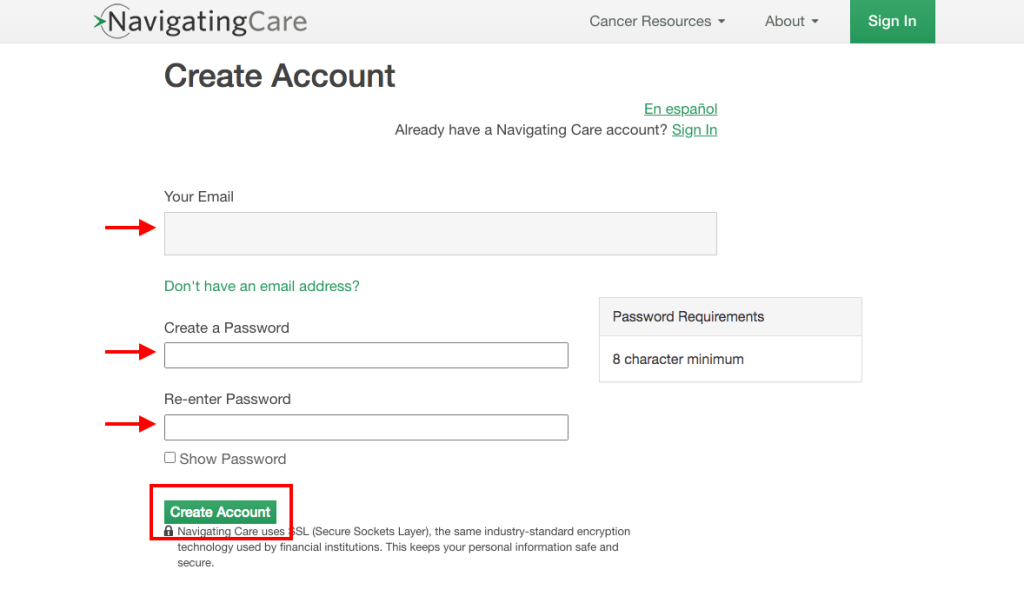Click the Password Requirements panel header
The width and height of the screenshot is (1024, 596).
[730, 317]
